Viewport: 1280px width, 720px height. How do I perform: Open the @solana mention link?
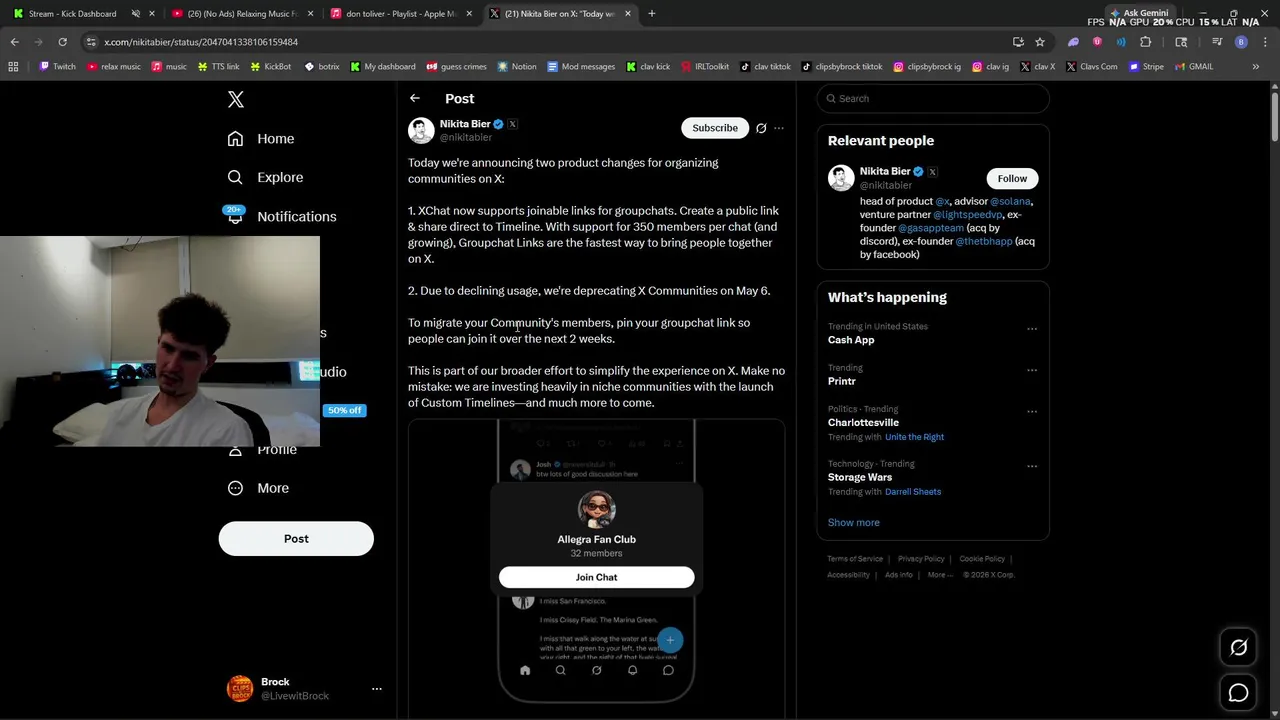(1010, 201)
